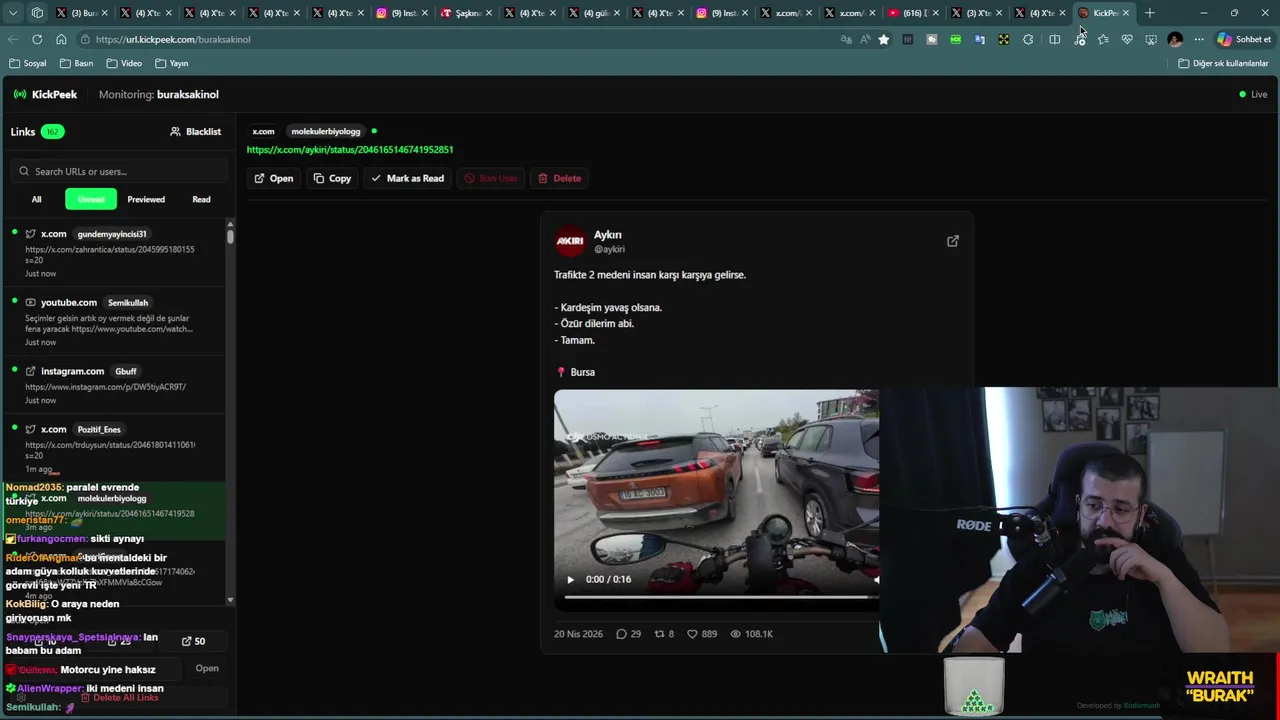This screenshot has width=1280, height=720.
Task: Click the browser home icon
Action: pos(61,39)
